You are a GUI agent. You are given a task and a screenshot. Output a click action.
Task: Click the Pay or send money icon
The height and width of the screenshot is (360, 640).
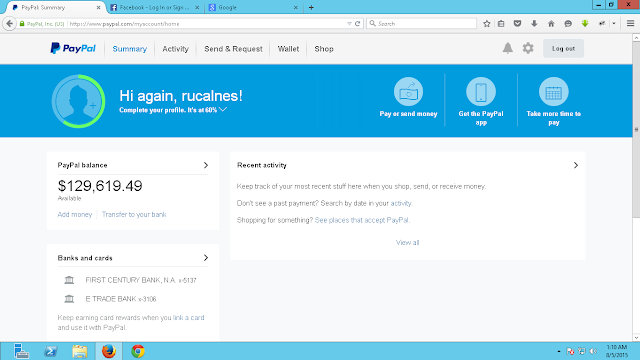coord(408,91)
